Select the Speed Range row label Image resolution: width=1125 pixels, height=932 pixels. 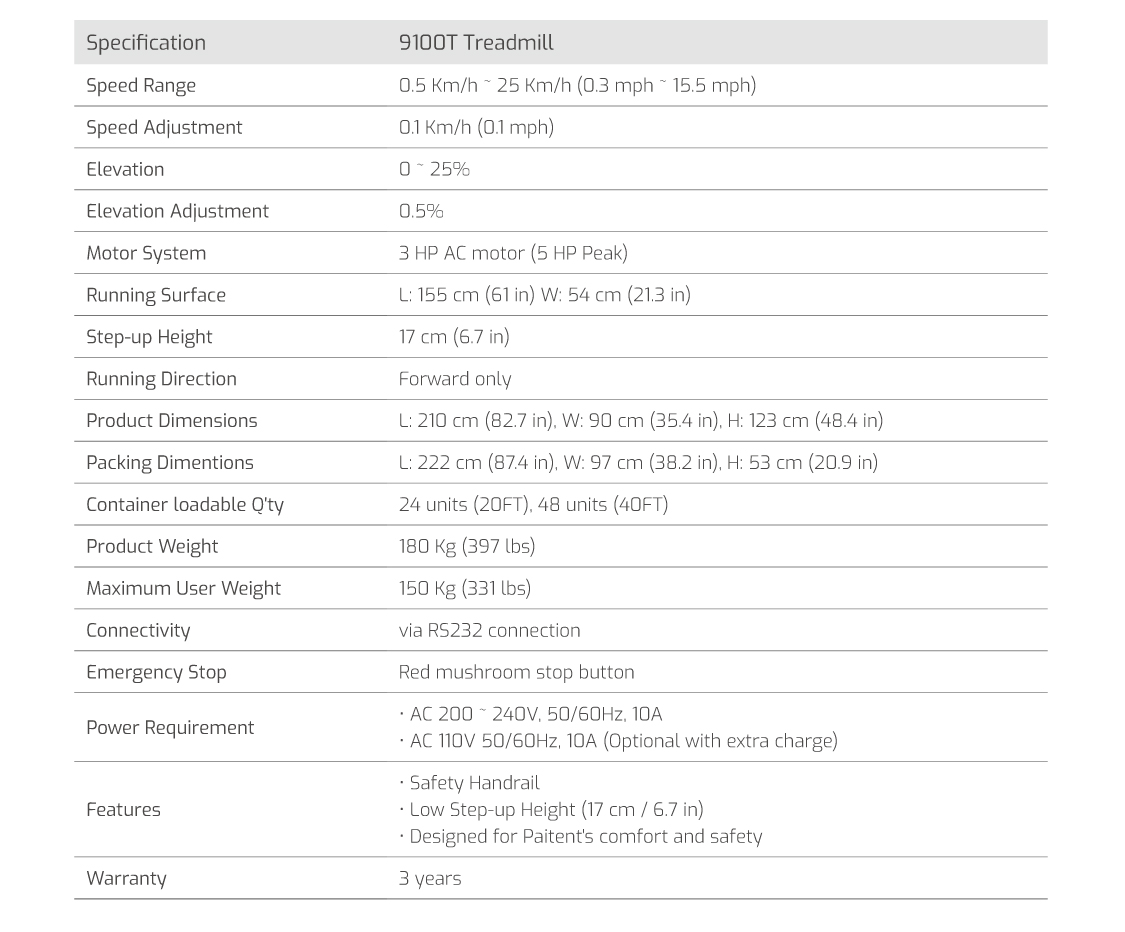pyautogui.click(x=141, y=85)
